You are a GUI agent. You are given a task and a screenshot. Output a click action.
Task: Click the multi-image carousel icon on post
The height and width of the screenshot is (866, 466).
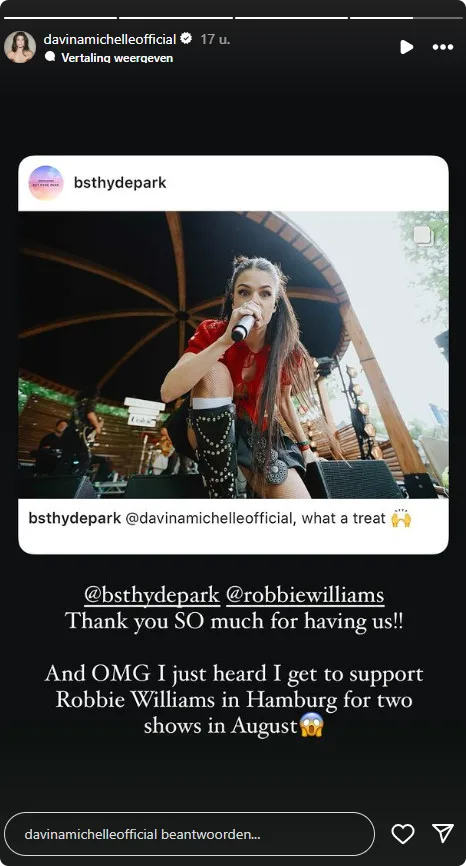tap(423, 236)
